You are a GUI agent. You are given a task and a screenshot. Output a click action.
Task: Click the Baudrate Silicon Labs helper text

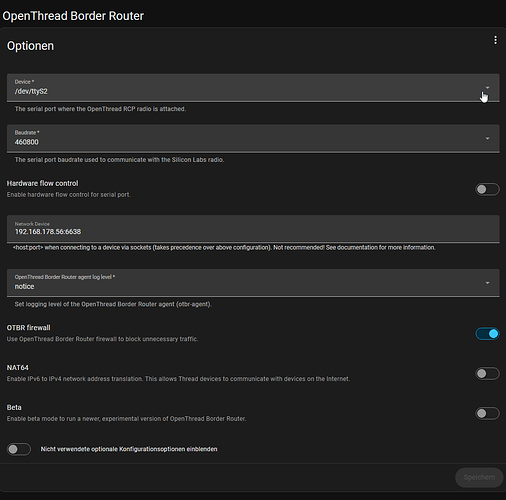point(119,160)
